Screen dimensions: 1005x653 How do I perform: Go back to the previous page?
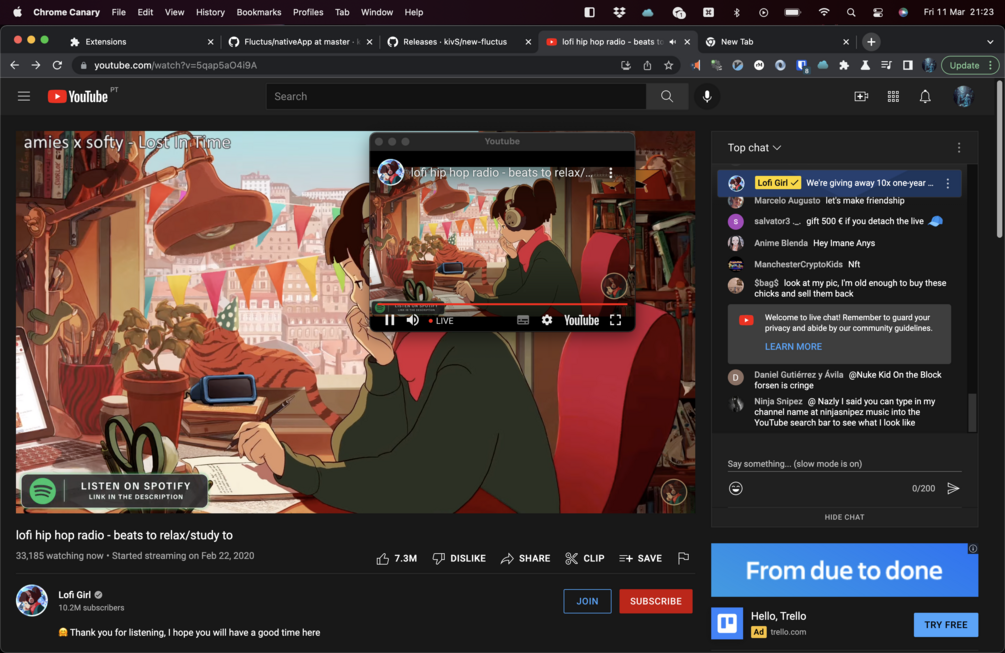pyautogui.click(x=15, y=65)
